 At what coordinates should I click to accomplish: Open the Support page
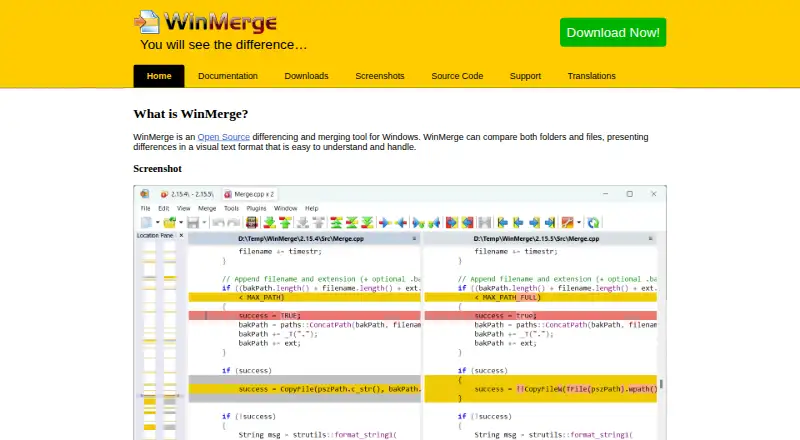pyautogui.click(x=525, y=76)
